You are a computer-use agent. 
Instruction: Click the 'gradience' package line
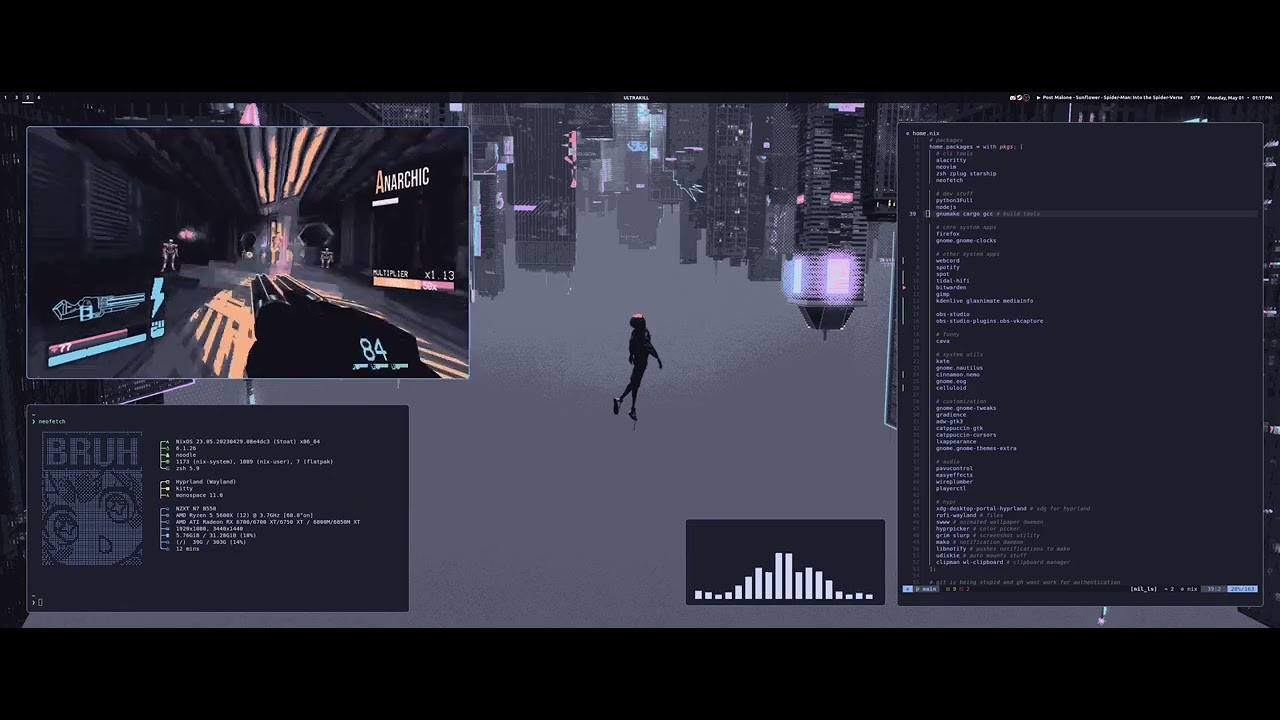pos(951,415)
